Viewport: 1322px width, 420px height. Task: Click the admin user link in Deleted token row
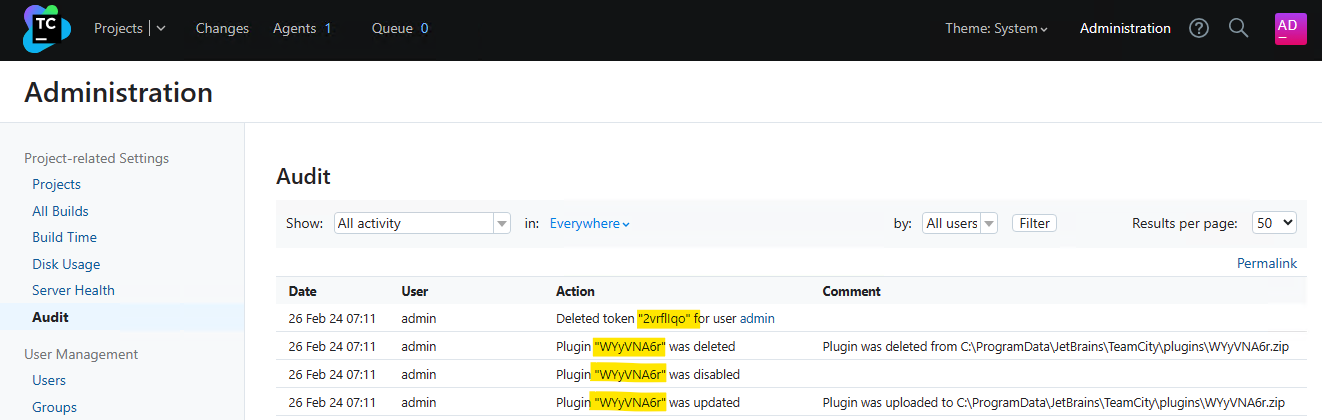coord(757,318)
